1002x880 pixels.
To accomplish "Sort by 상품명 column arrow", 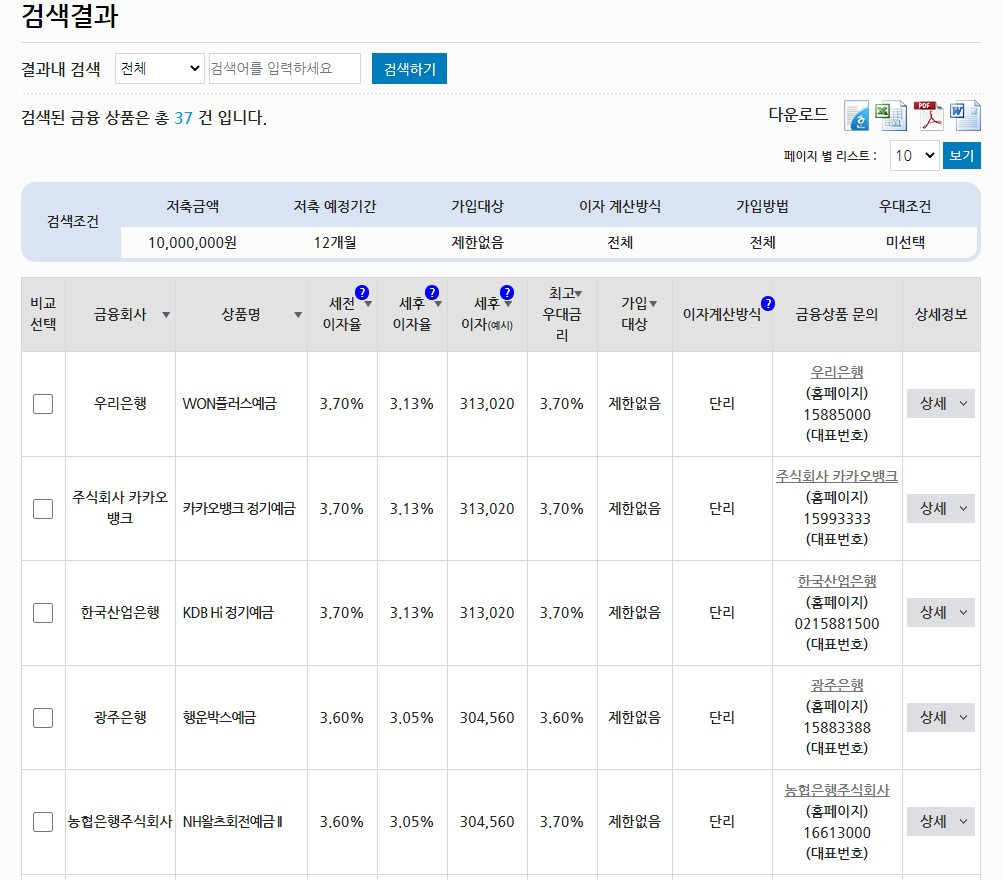I will [x=298, y=315].
